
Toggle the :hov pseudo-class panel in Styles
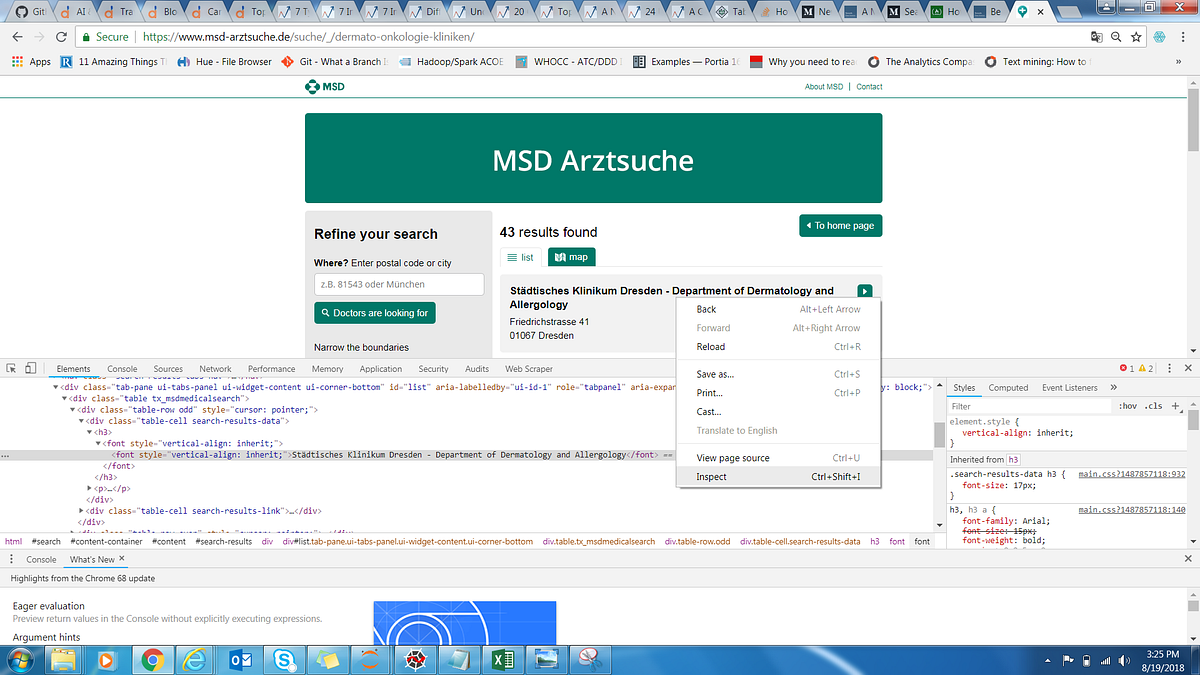click(1128, 406)
